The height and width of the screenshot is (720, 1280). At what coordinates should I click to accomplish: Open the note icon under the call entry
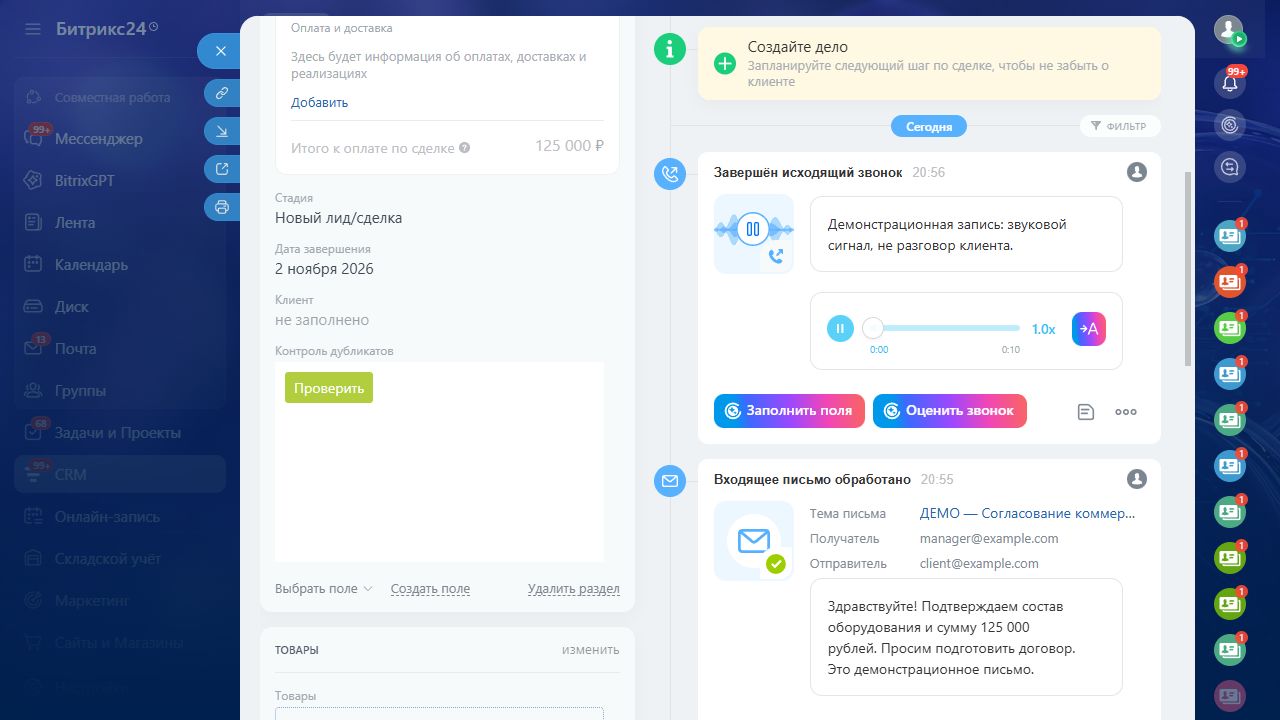tap(1086, 411)
